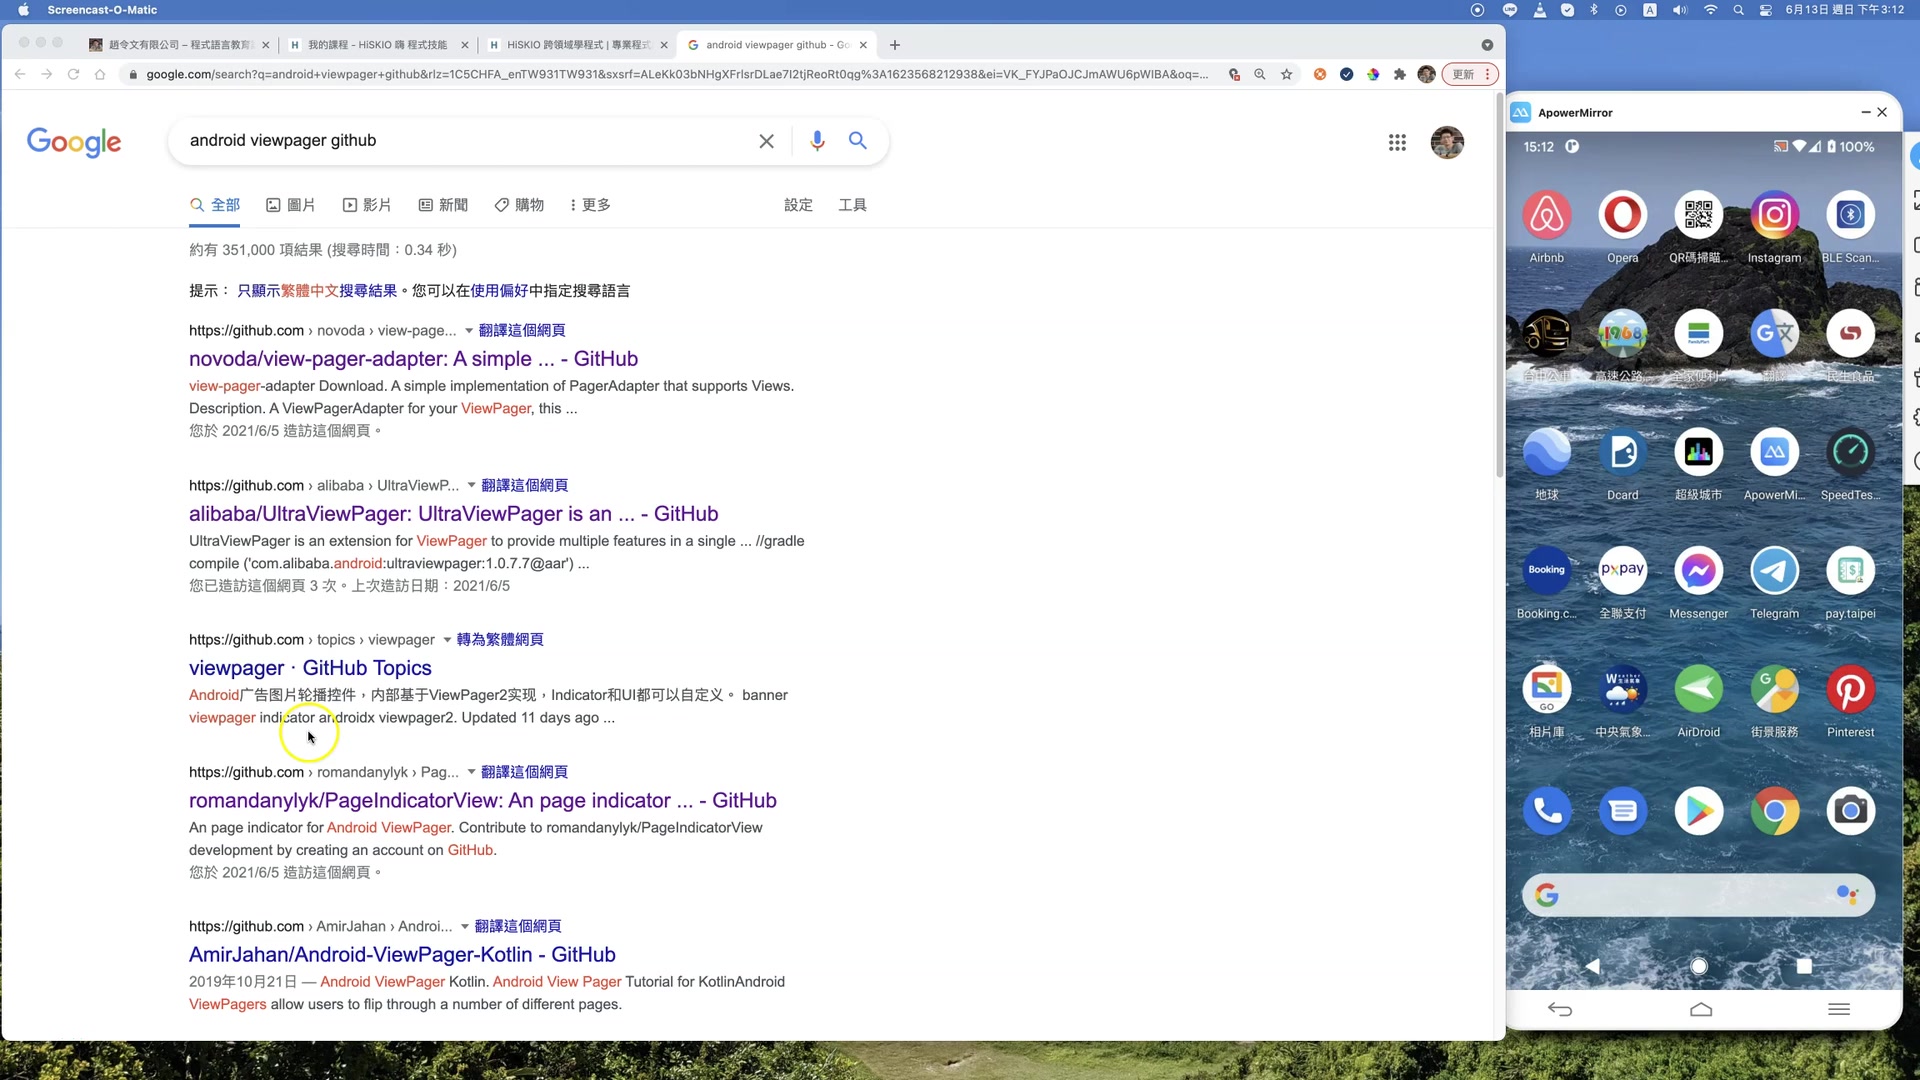Click the Google search input field

click(x=460, y=141)
